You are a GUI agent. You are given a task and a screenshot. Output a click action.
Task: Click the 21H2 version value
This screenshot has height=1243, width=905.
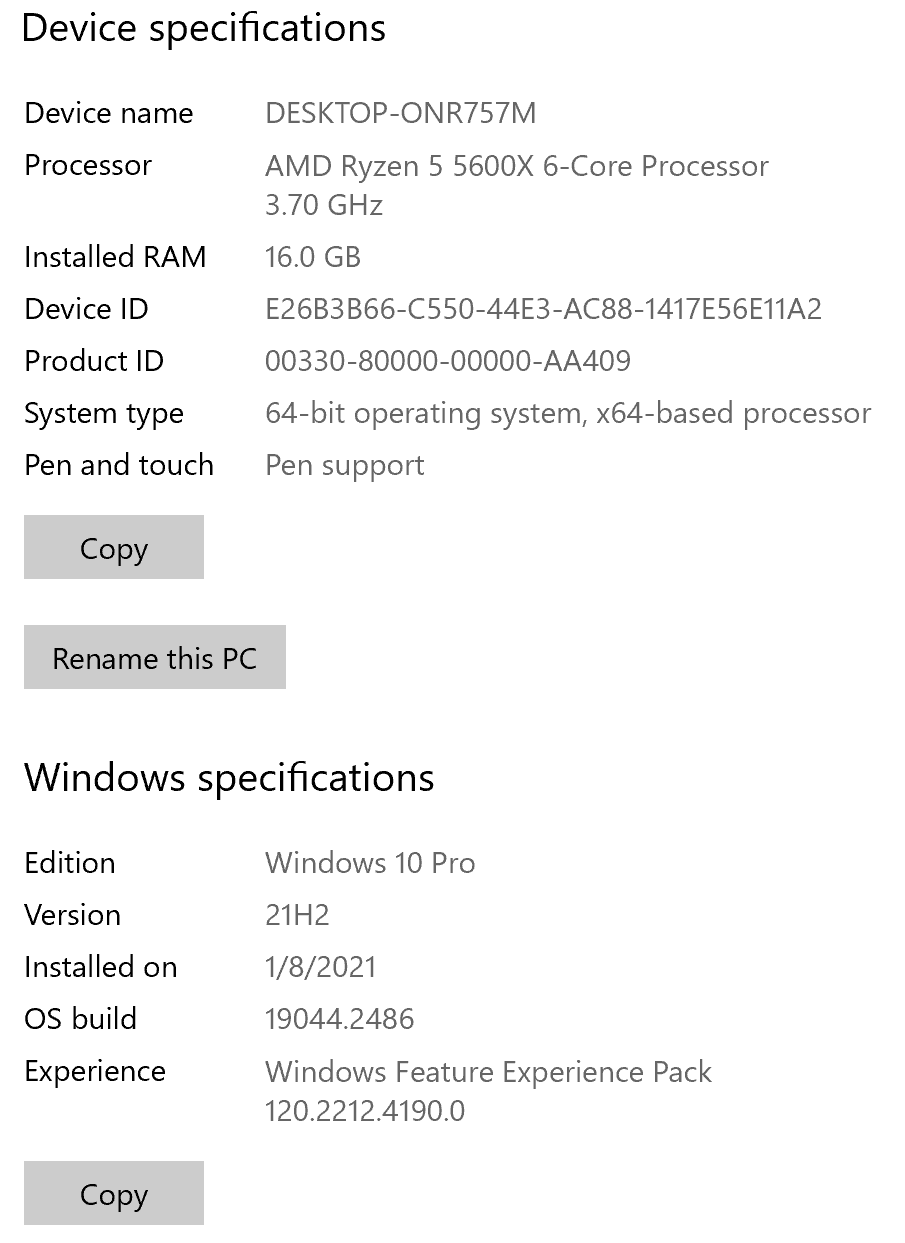297,915
